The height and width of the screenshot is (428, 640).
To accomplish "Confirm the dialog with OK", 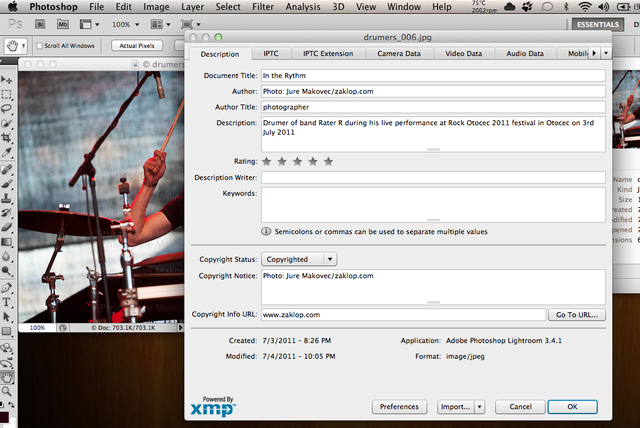I will coord(573,407).
